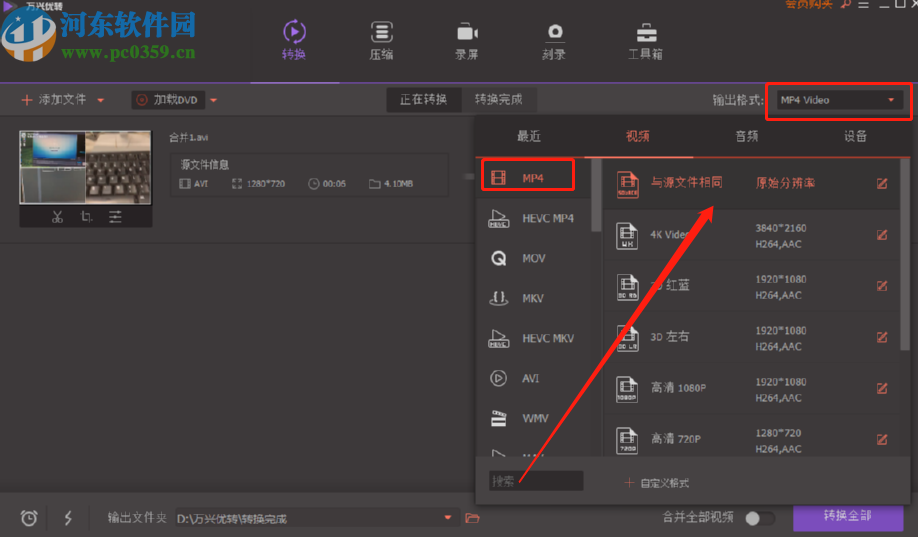Open the 刻录 (Burn) module

(x=554, y=40)
